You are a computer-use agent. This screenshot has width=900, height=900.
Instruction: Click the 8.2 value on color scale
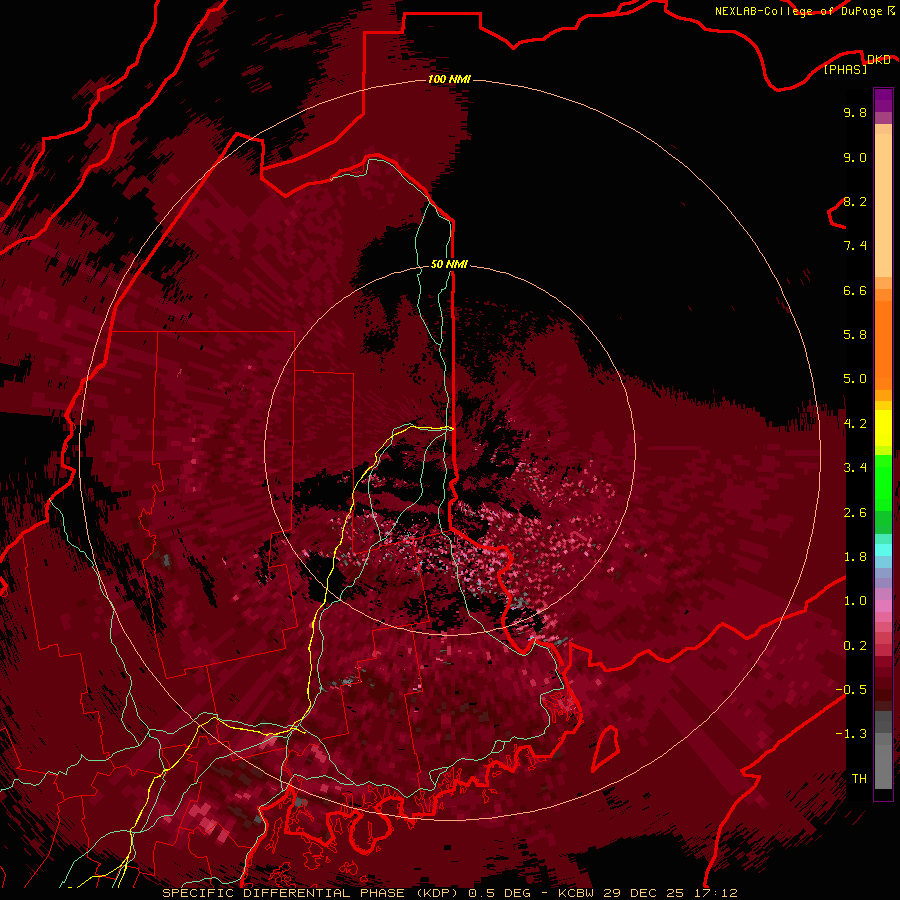pos(855,201)
